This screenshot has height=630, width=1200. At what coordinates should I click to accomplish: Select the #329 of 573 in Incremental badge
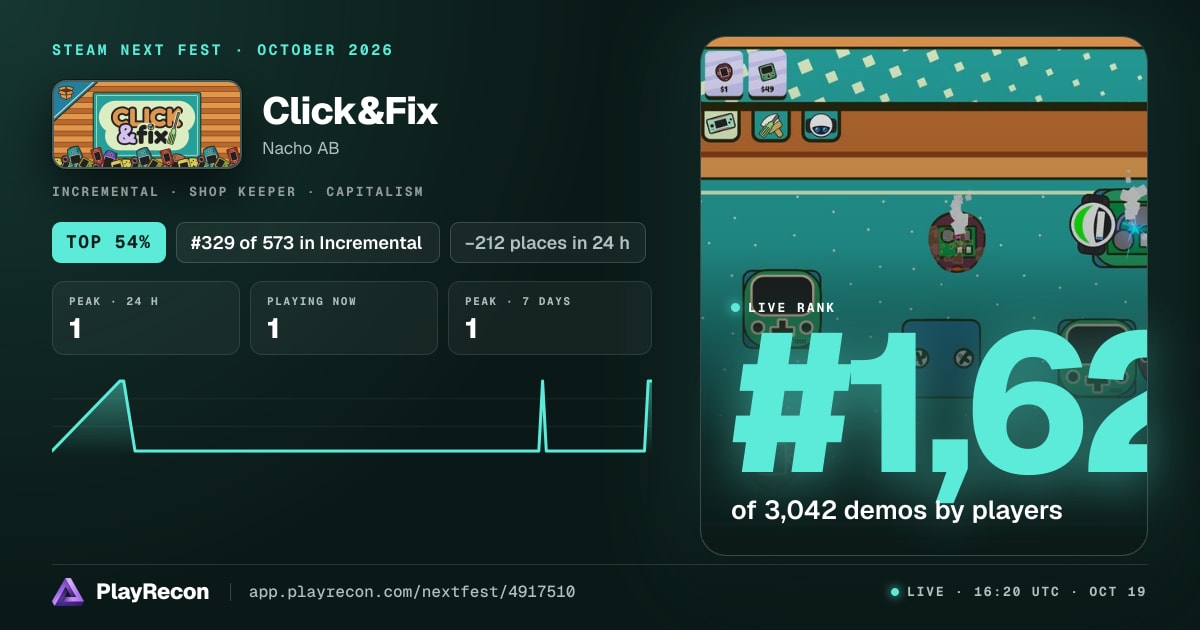308,242
